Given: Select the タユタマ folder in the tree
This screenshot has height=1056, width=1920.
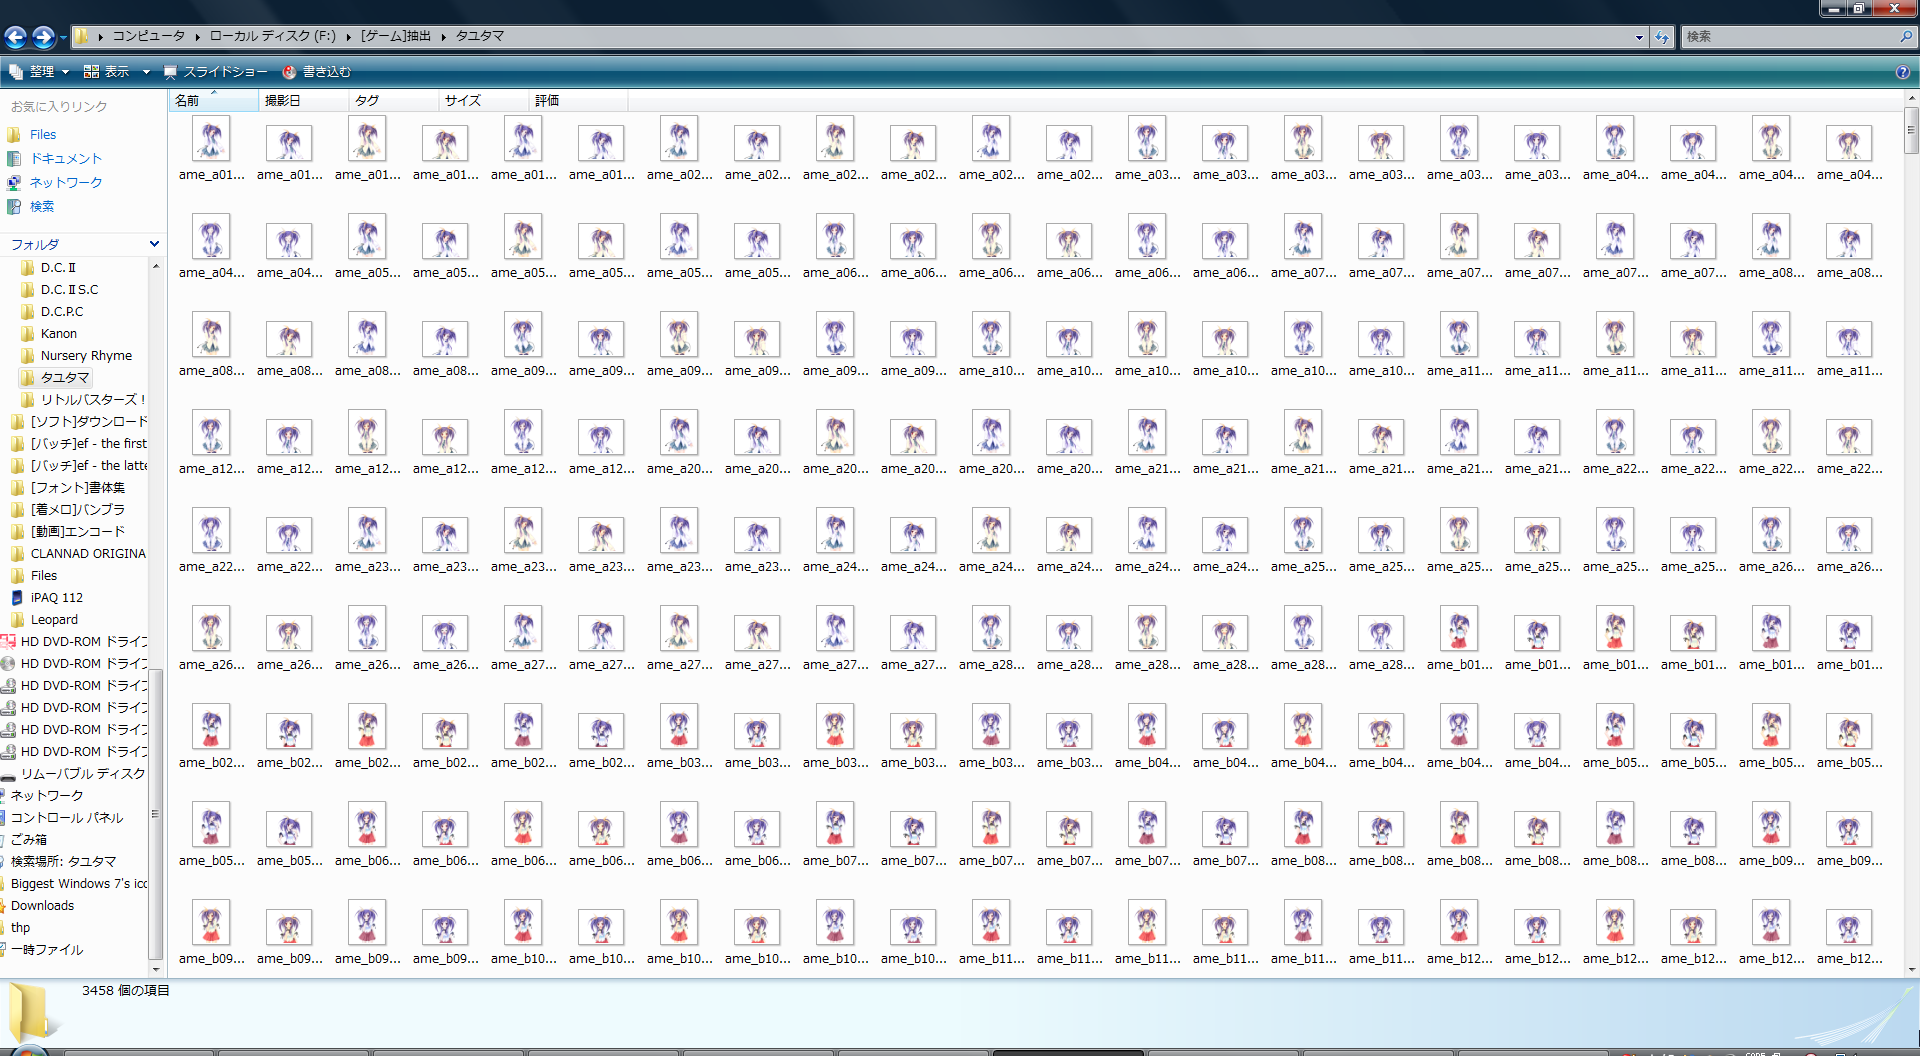Looking at the screenshot, I should tap(57, 378).
